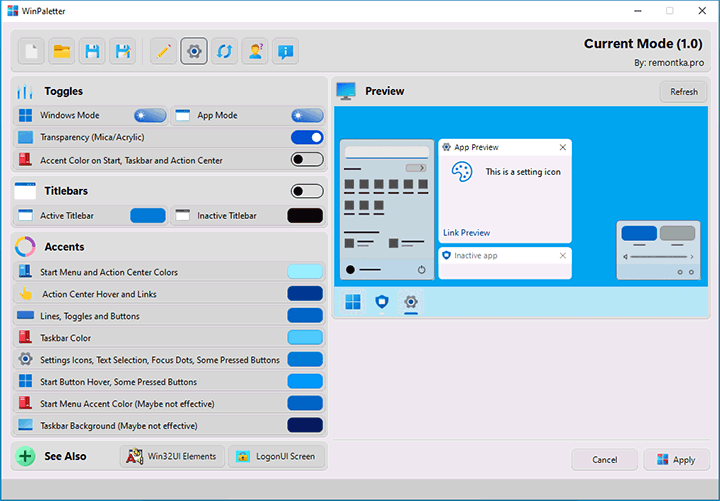Enable Accent Color on Start, Taskbar toggle
This screenshot has width=720, height=501.
click(307, 159)
